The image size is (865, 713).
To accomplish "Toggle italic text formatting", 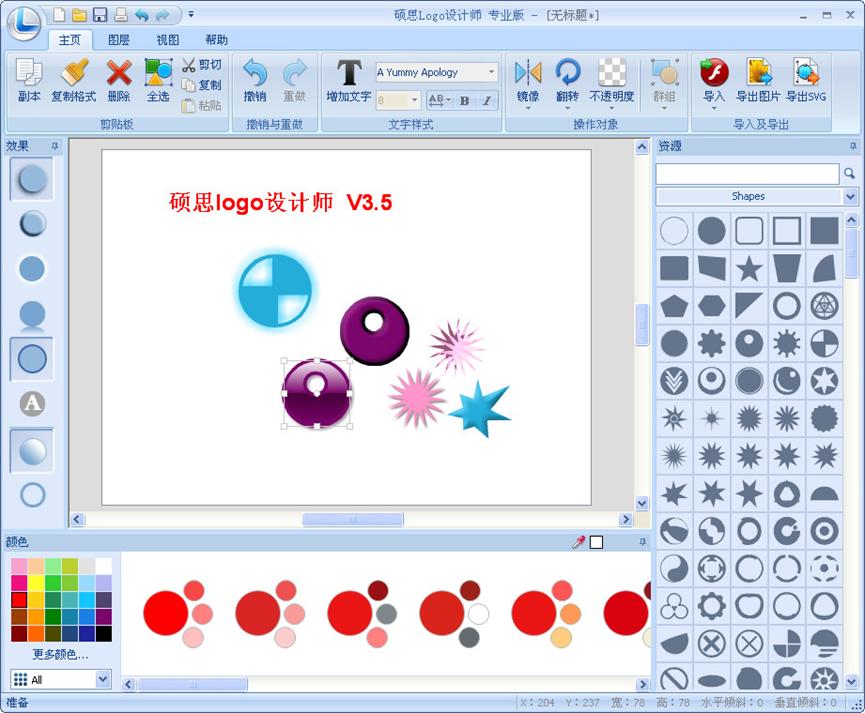I will 487,100.
